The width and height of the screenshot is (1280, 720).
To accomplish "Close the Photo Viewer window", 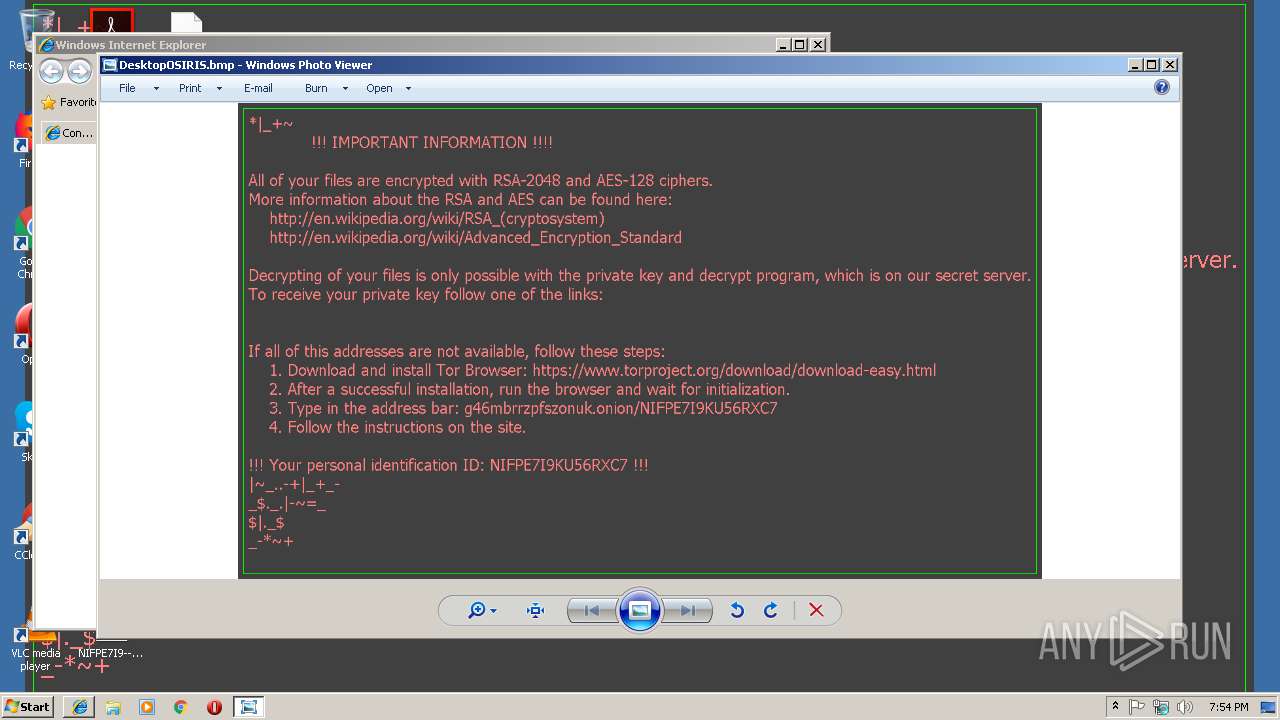I will click(x=1170, y=65).
